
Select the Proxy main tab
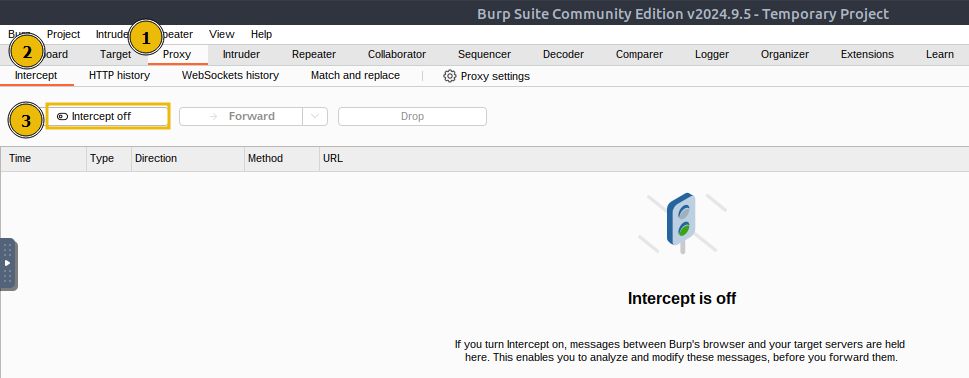(177, 54)
